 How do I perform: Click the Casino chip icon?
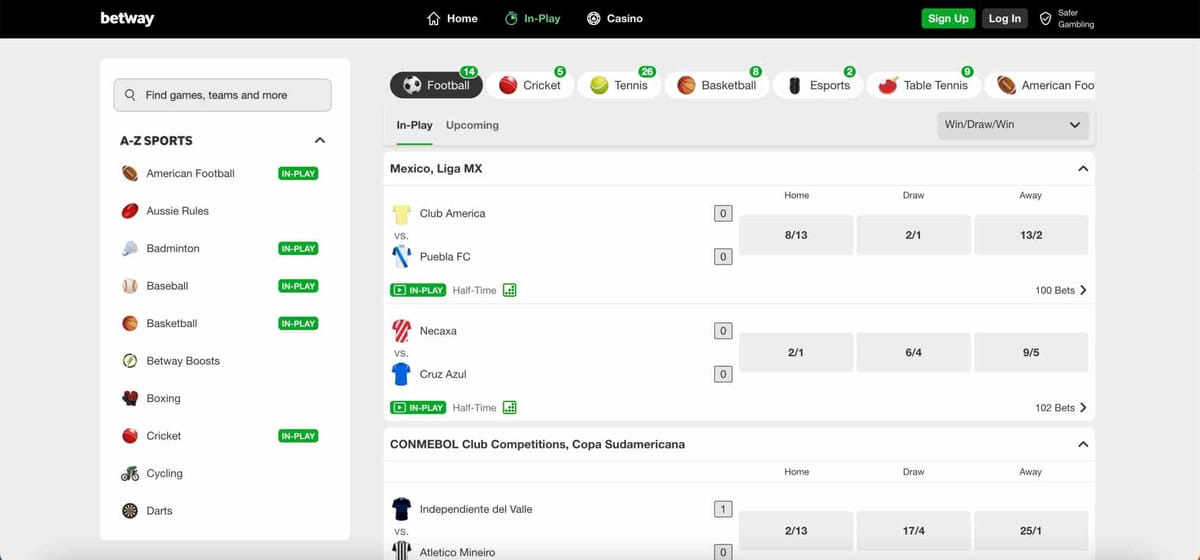tap(594, 18)
